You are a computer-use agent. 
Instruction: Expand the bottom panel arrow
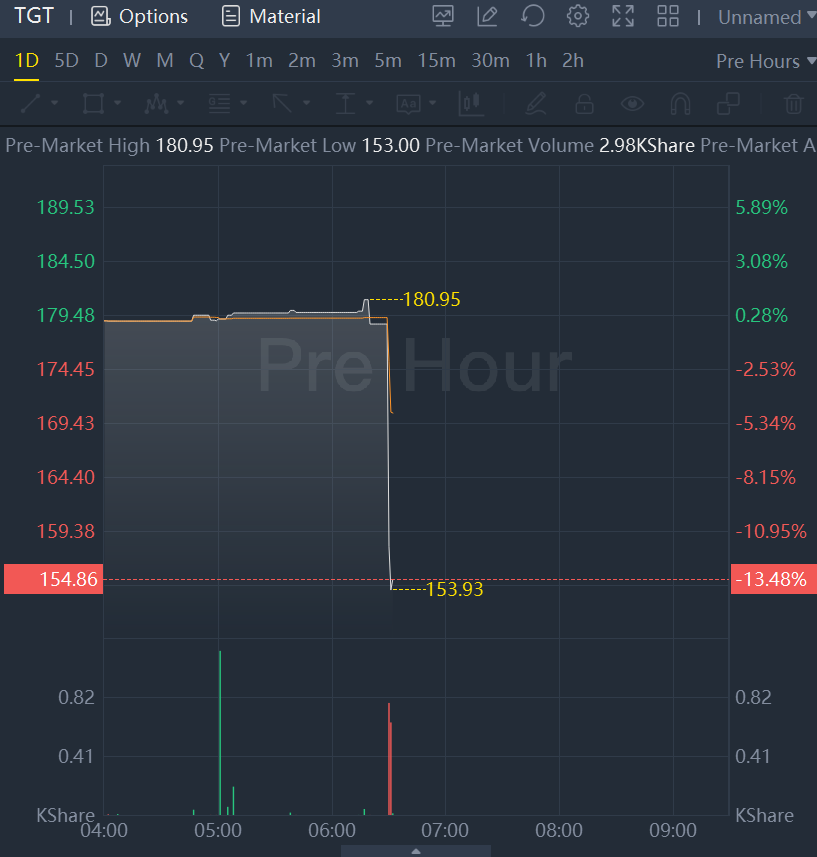[416, 851]
